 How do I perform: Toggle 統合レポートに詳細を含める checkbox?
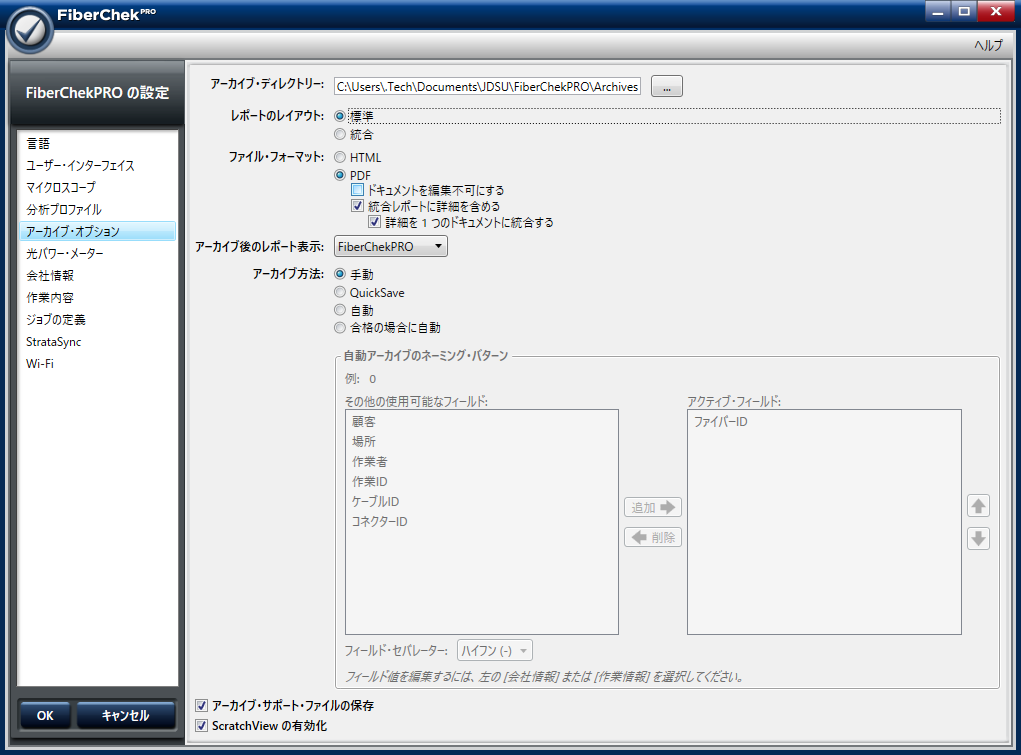[357, 206]
